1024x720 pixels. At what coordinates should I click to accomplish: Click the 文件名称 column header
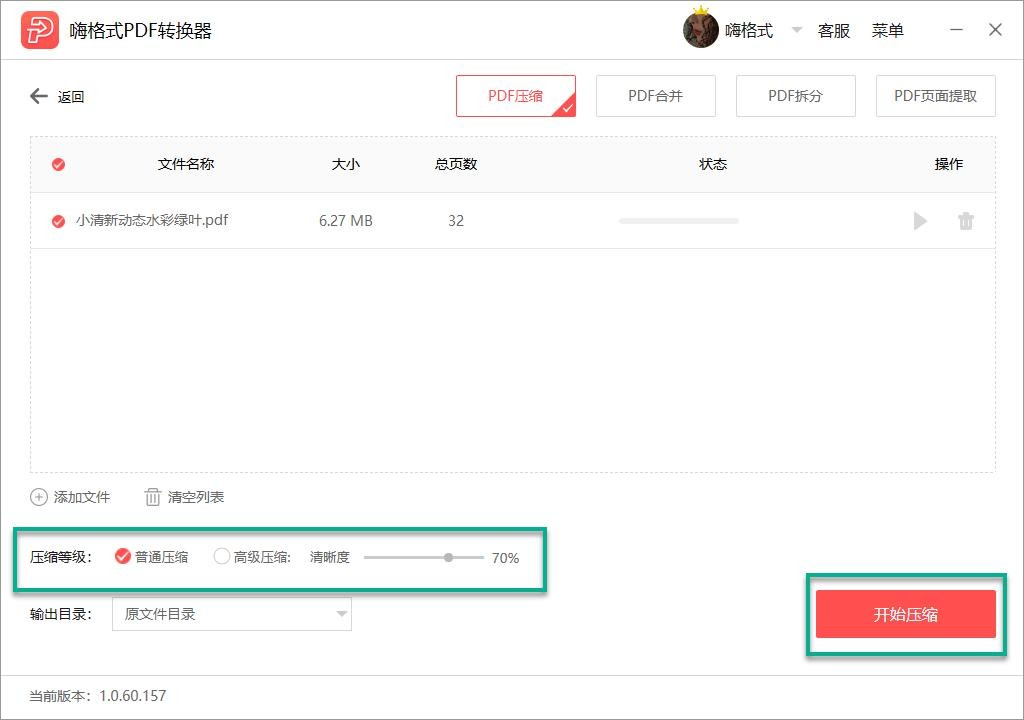pos(185,164)
